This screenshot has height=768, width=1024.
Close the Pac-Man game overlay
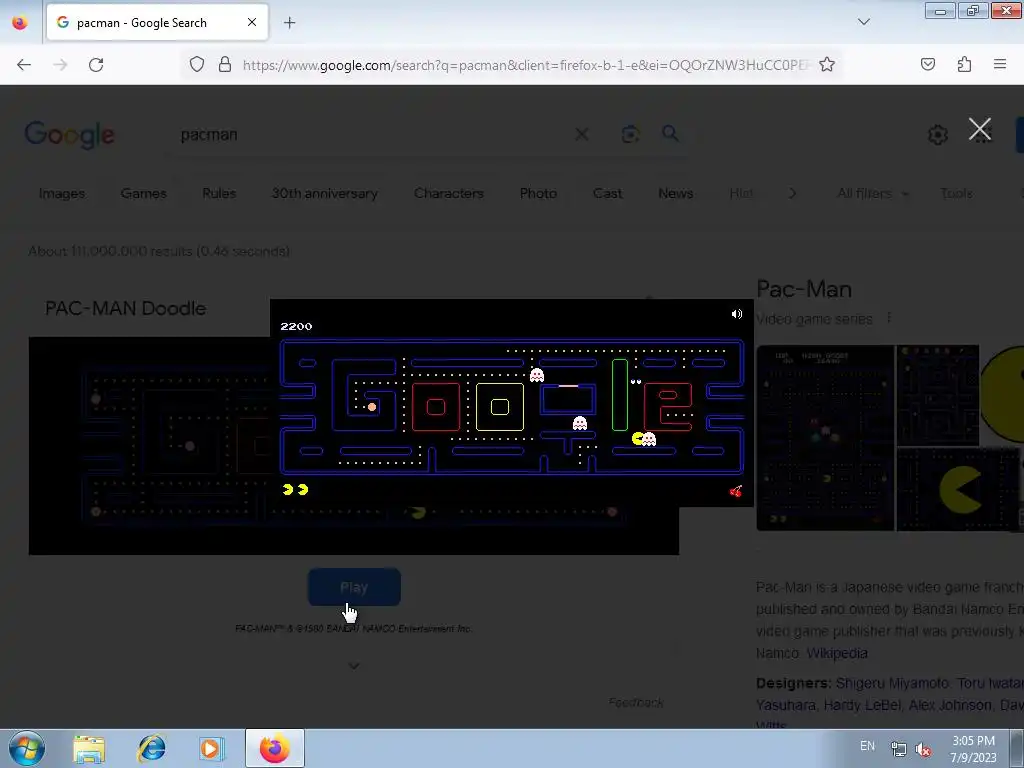(x=980, y=129)
